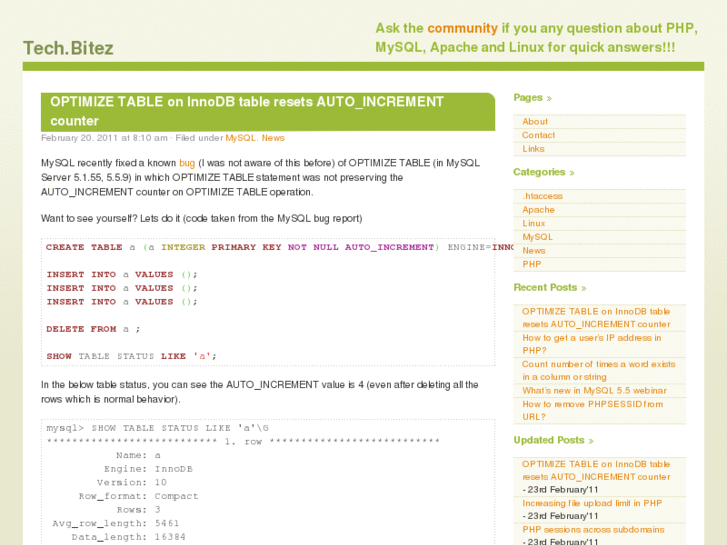Select the PHP category in sidebar
Image resolution: width=727 pixels, height=545 pixels.
pyautogui.click(x=531, y=264)
